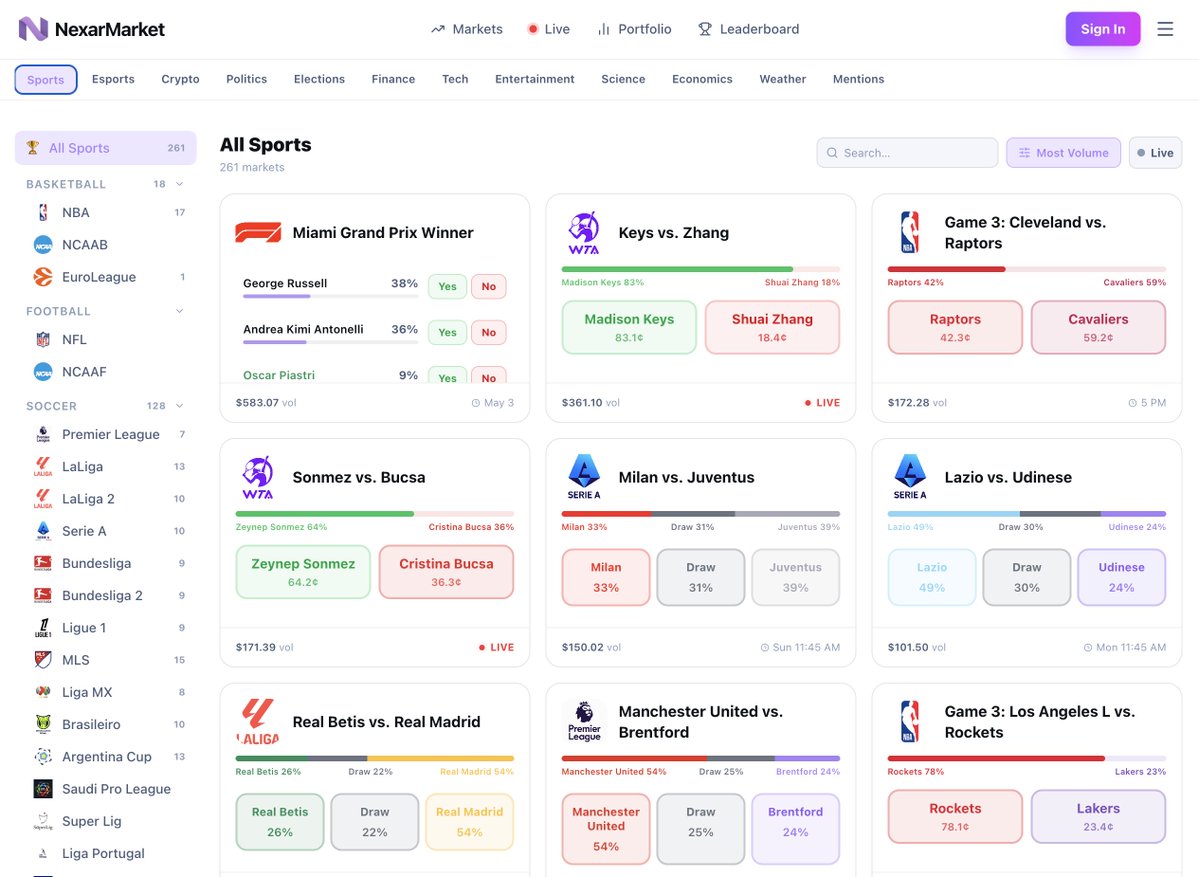Choose Yes for Andrea Kimi Antonelli

coord(447,333)
